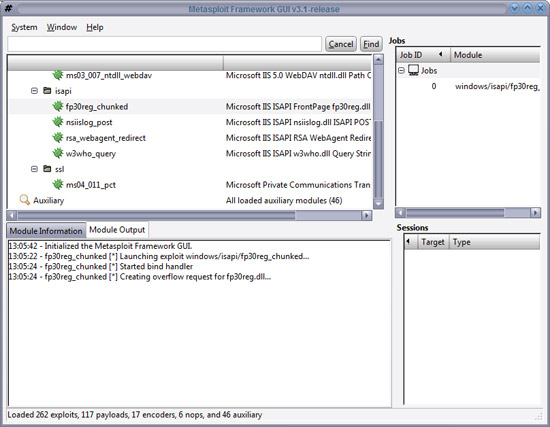Click the module tree scroll-down arrow
The image size is (550, 427).
[x=378, y=204]
